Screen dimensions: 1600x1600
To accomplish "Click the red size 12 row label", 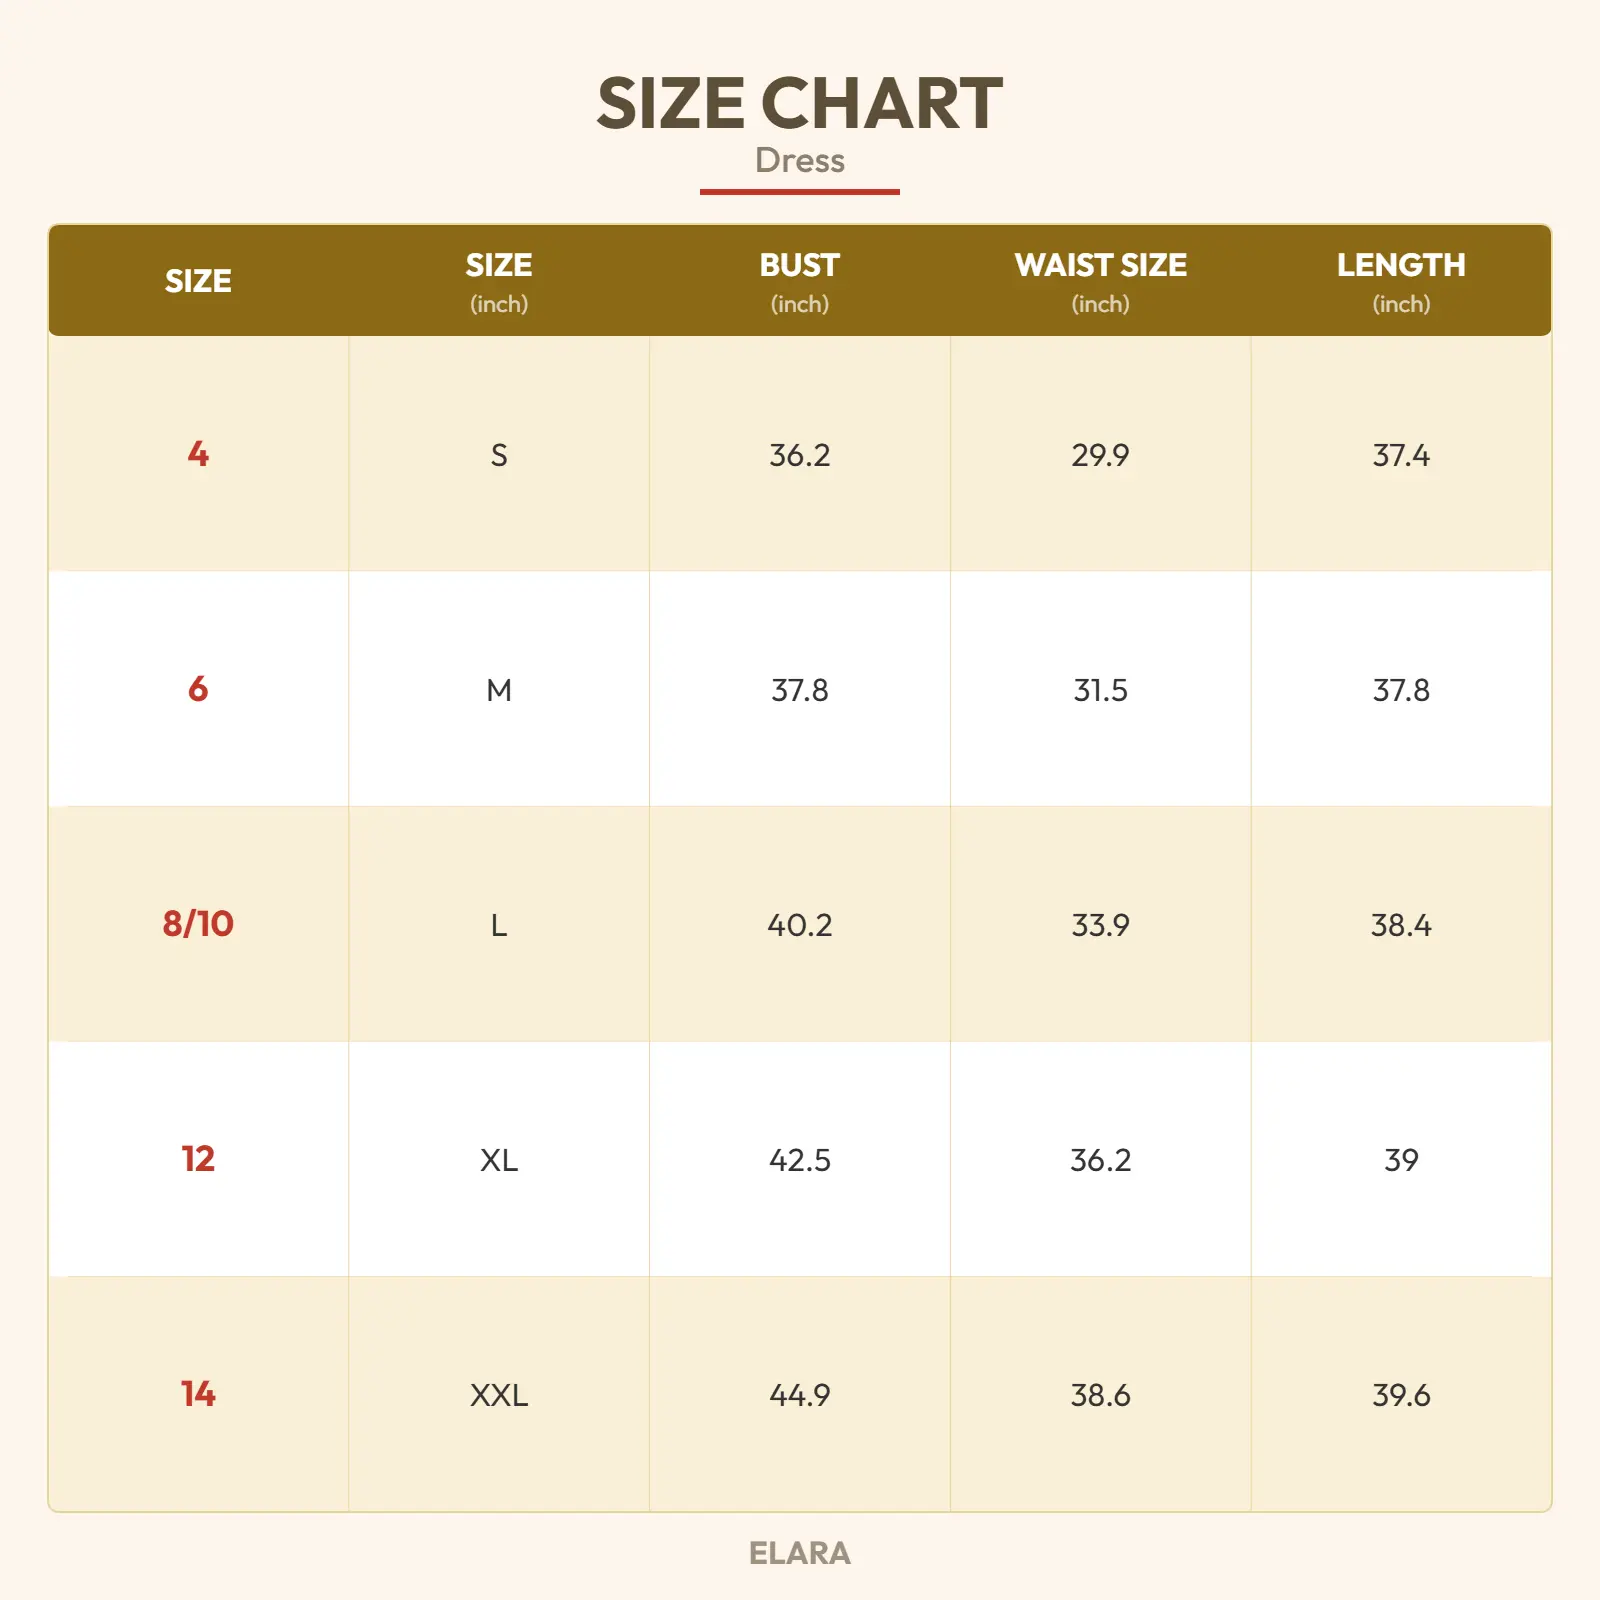I will [x=198, y=1159].
